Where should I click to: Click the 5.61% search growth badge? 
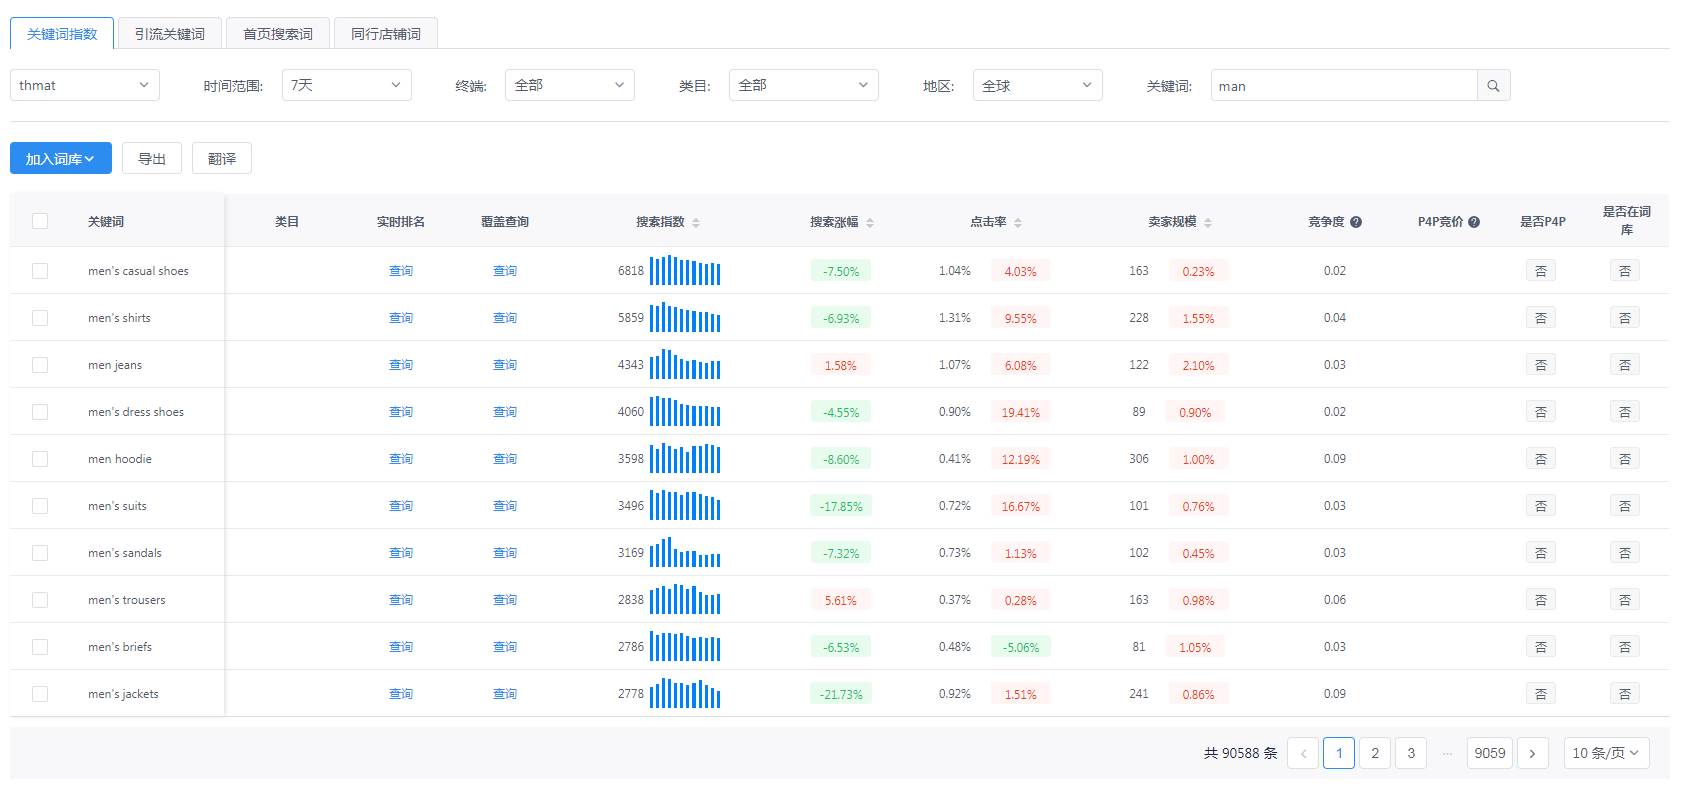841,600
